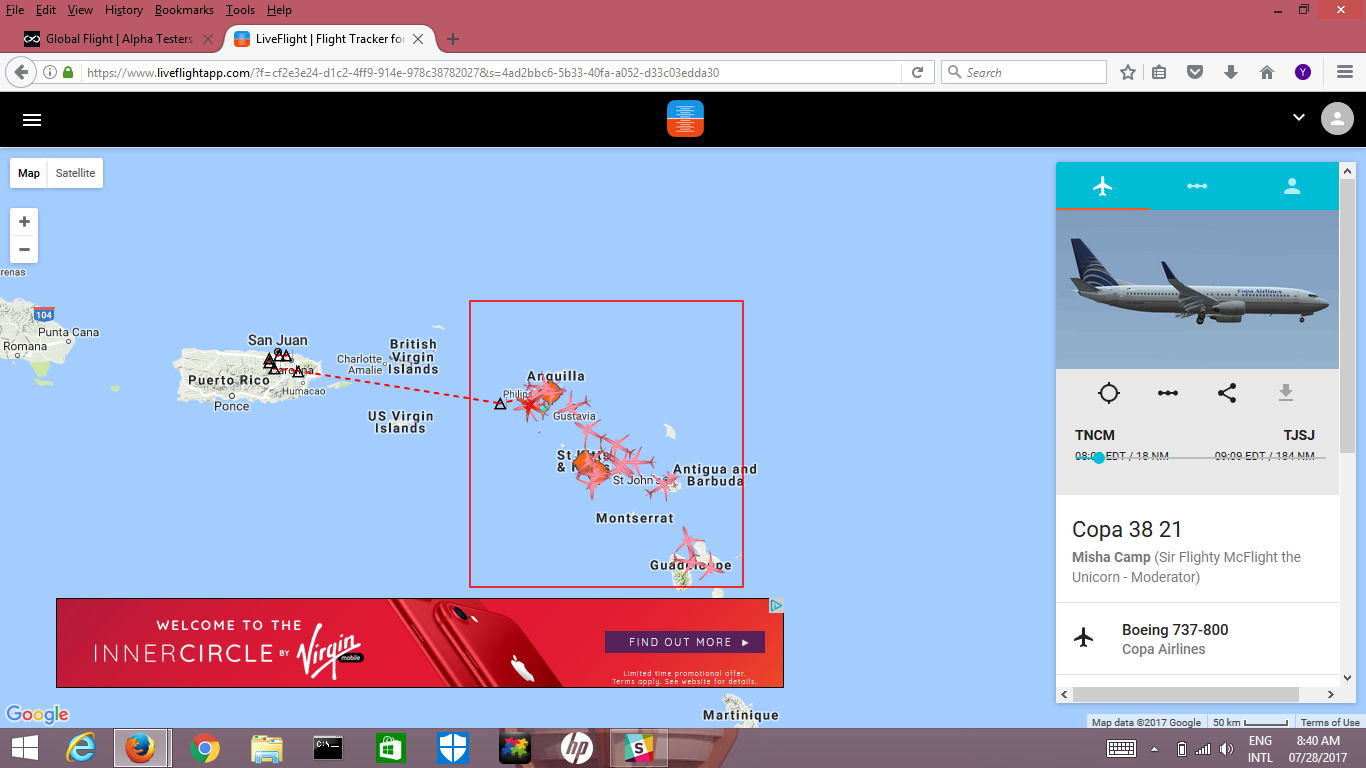Viewport: 1366px width, 768px height.
Task: Click the Google logo on the map
Action: pos(37,714)
